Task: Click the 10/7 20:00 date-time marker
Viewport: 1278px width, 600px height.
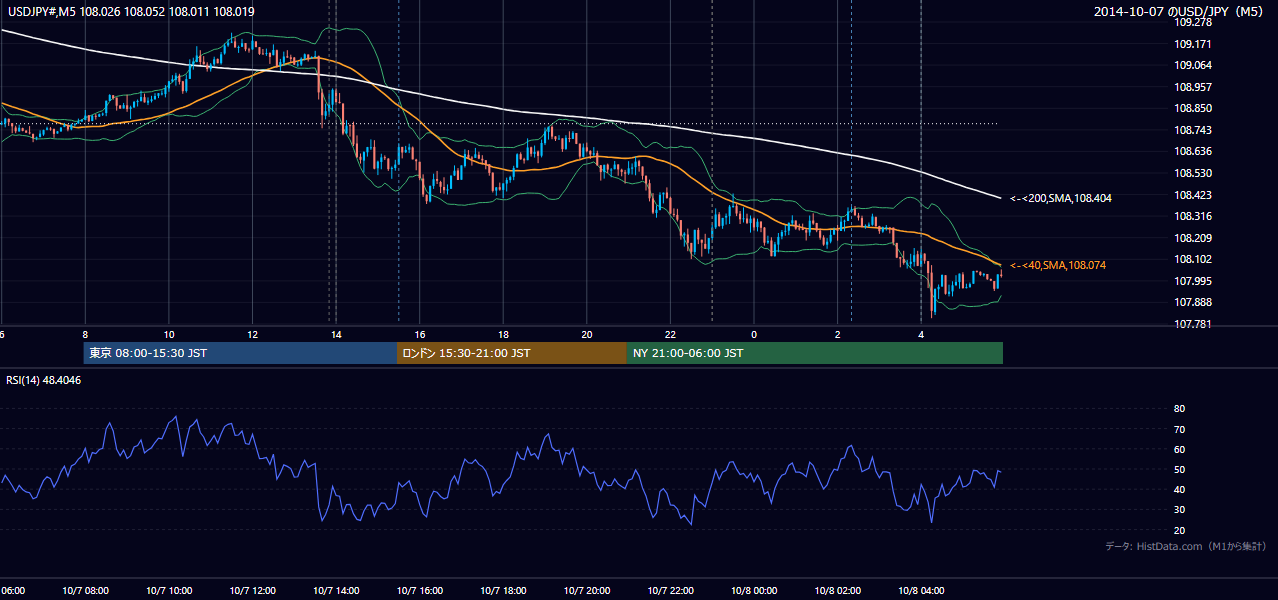Action: (x=587, y=591)
